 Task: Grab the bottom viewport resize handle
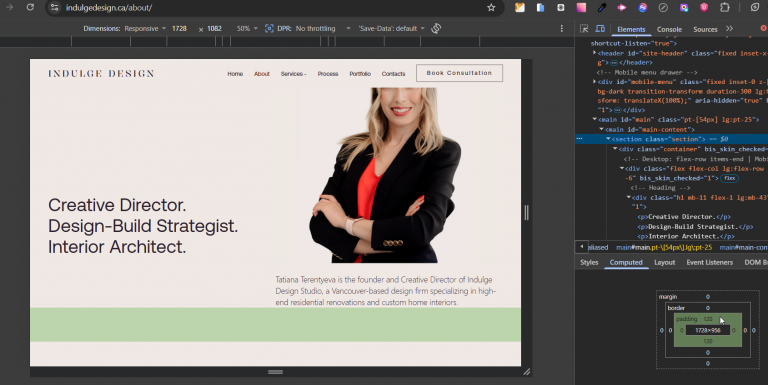tap(275, 372)
